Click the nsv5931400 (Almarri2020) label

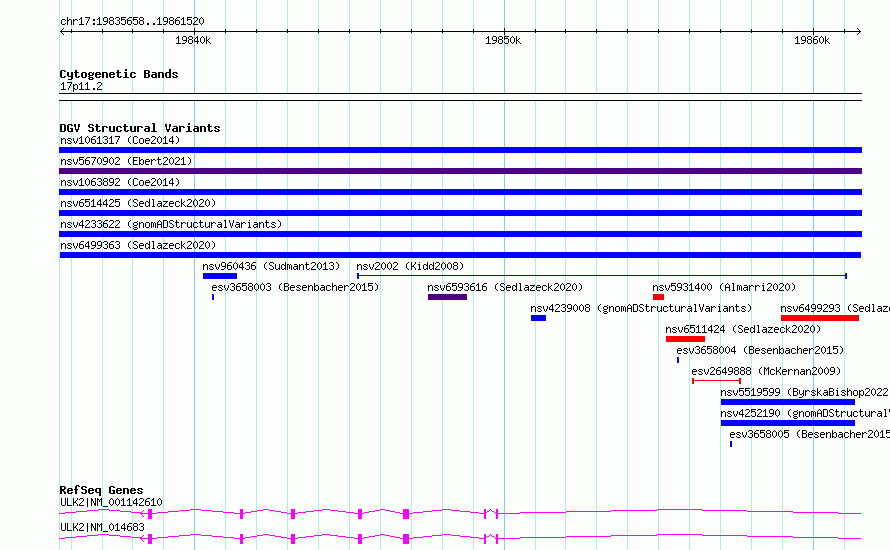724,287
